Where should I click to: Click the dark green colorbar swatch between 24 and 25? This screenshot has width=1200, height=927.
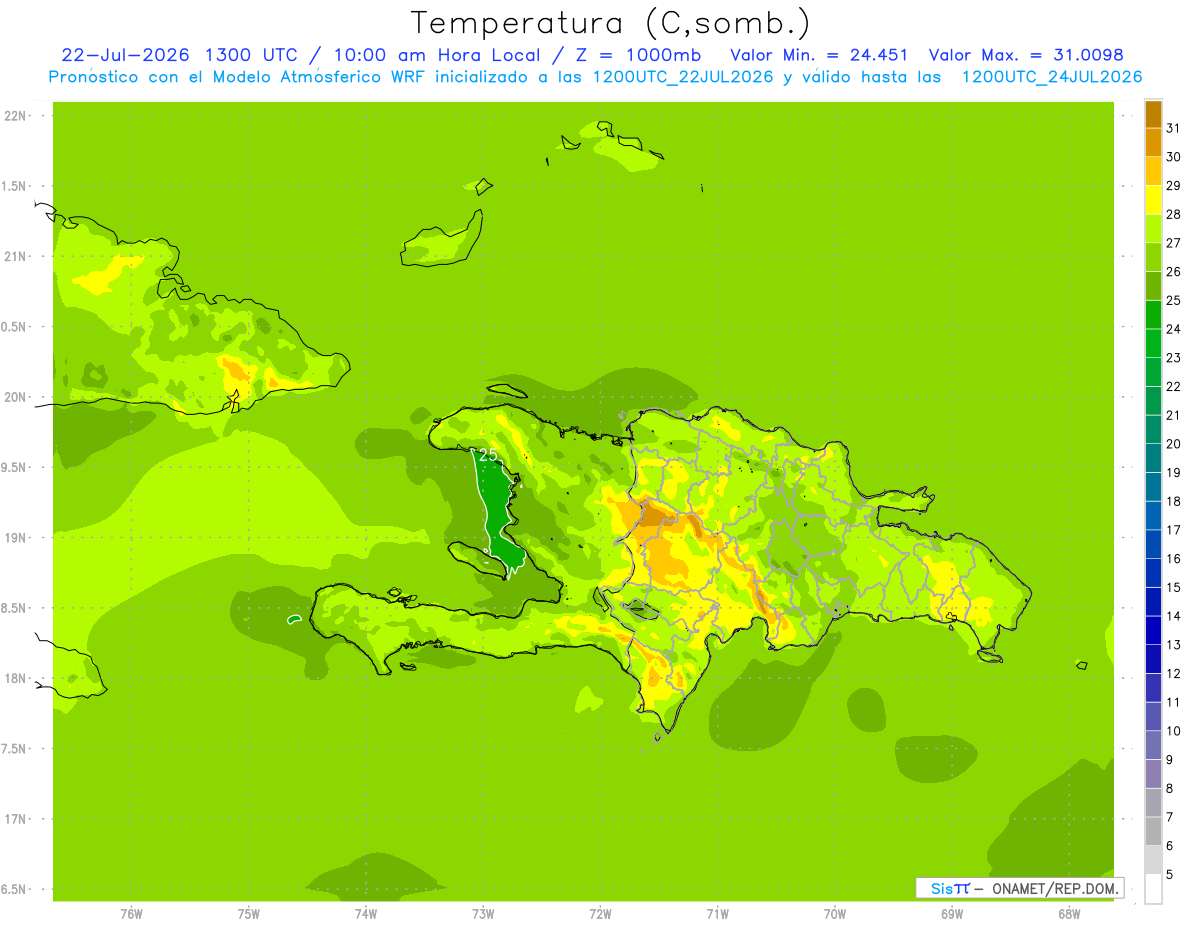1153,314
